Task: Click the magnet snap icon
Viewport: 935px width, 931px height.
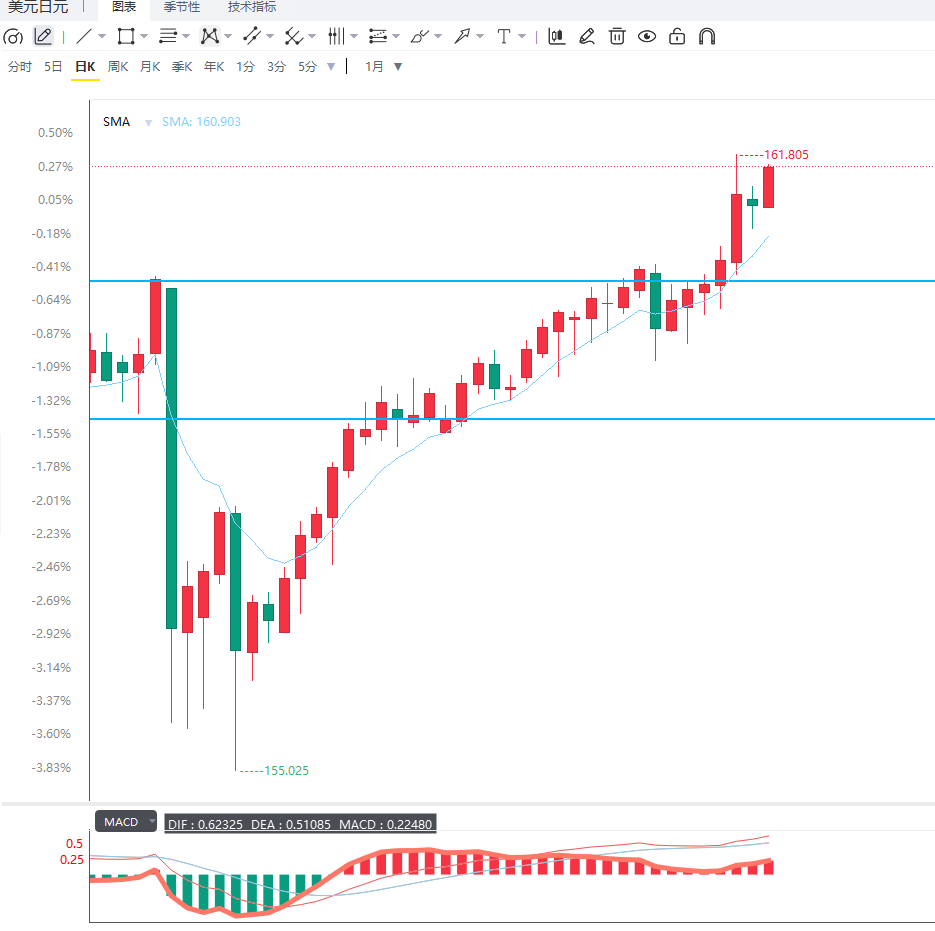Action: tap(707, 36)
